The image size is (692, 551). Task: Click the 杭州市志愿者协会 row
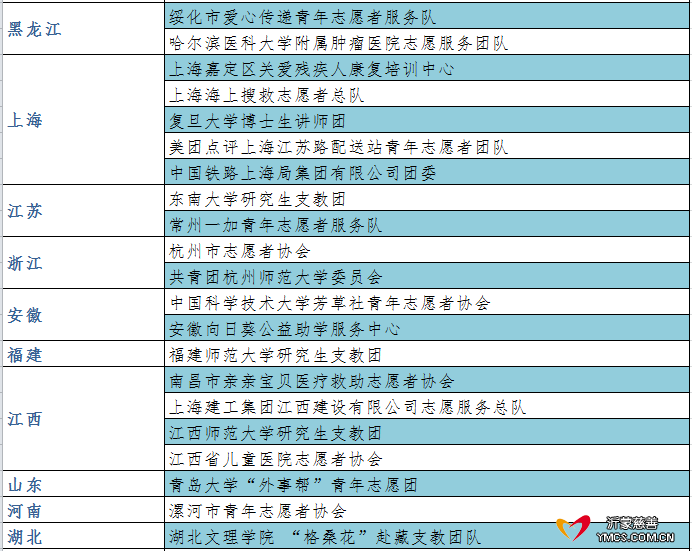click(427, 250)
